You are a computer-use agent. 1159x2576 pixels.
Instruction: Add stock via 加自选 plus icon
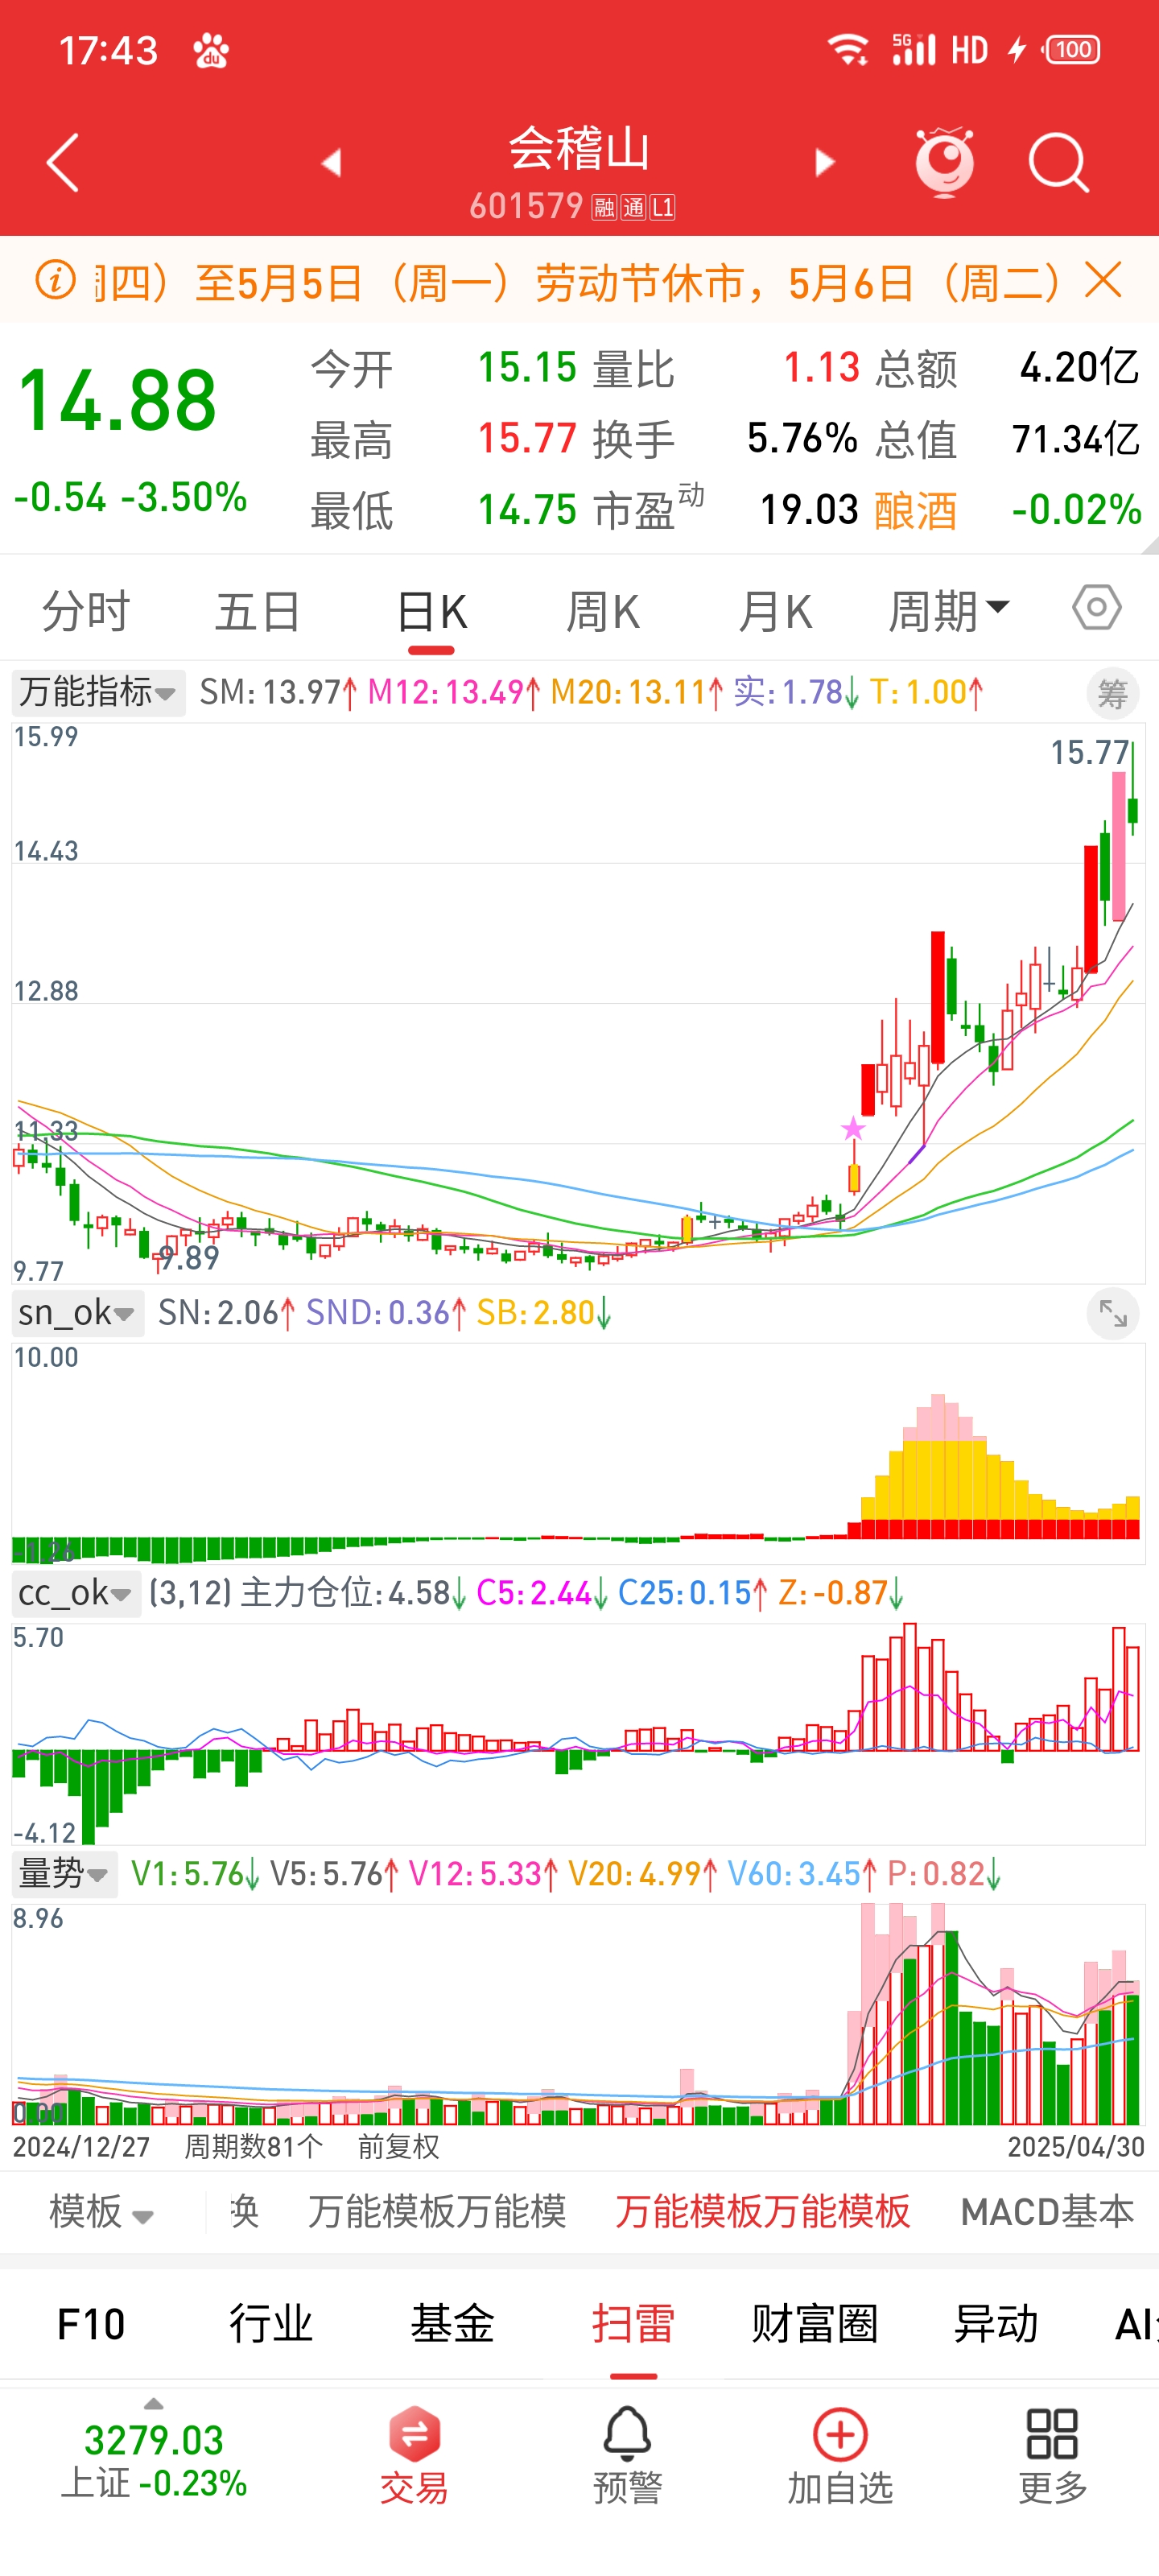coord(840,2435)
